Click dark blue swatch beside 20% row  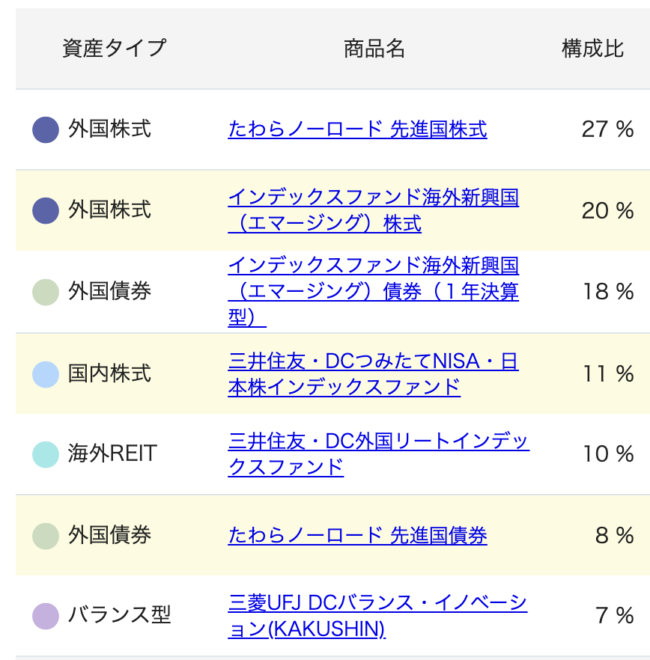pos(45,210)
